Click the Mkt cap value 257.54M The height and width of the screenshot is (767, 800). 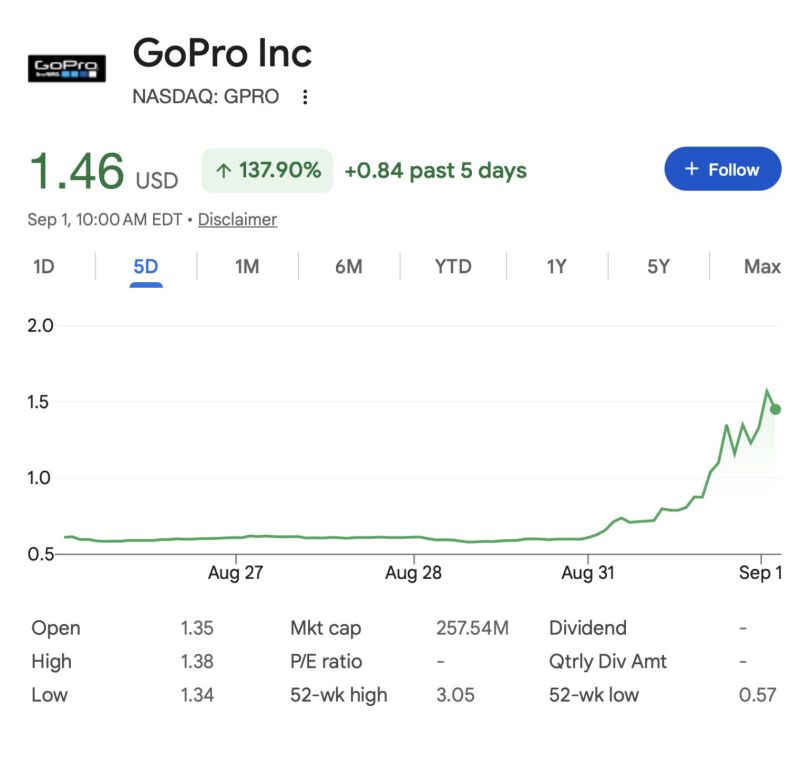click(x=472, y=628)
